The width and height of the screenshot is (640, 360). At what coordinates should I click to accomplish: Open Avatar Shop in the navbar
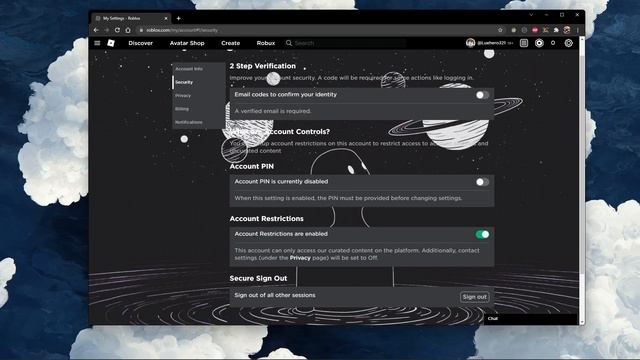coord(187,43)
